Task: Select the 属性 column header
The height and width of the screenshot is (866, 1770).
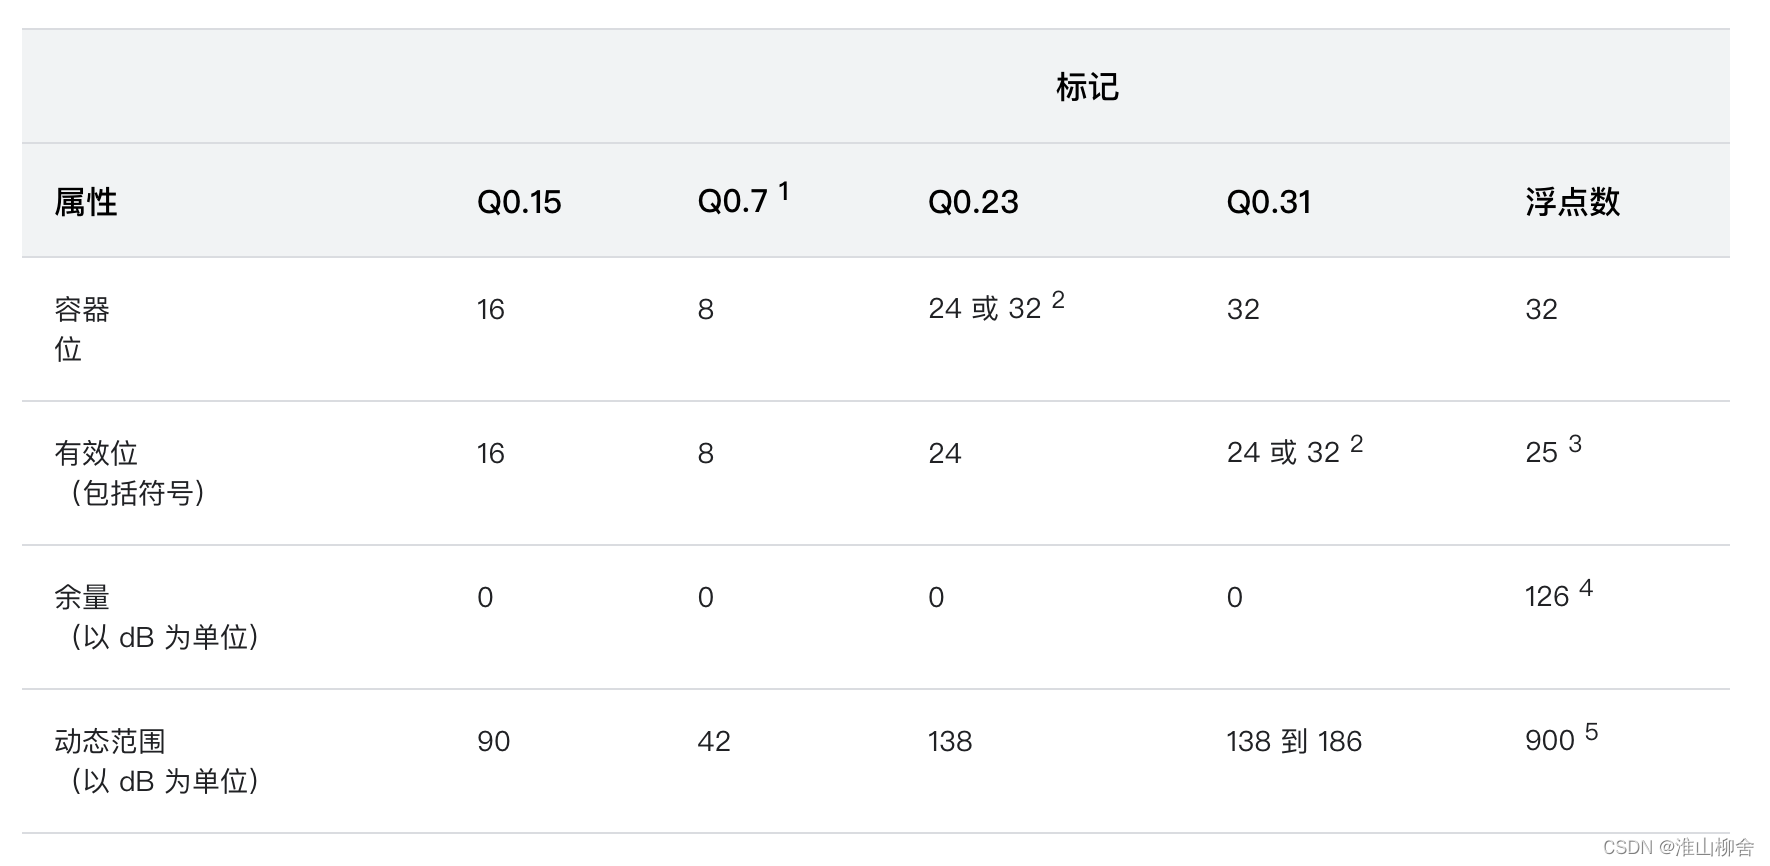Action: (x=86, y=202)
